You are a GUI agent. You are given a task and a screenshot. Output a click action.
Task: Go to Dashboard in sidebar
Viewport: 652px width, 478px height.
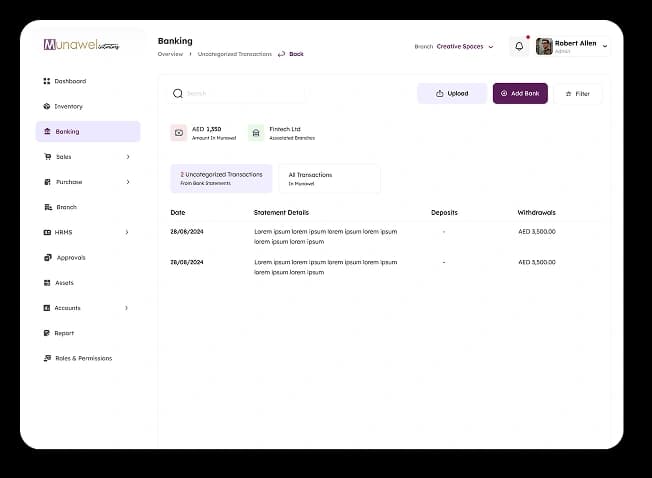(x=88, y=81)
